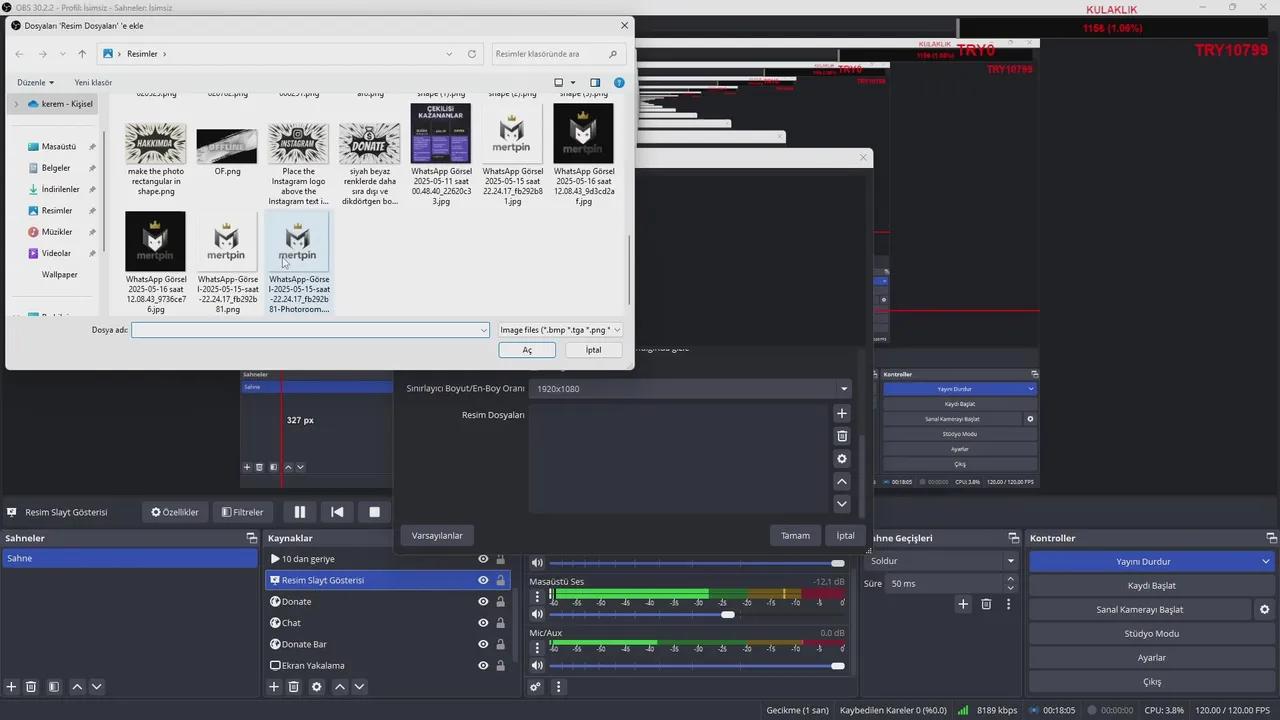This screenshot has height=720, width=1280.
Task: Click the Aç button
Action: coord(527,350)
